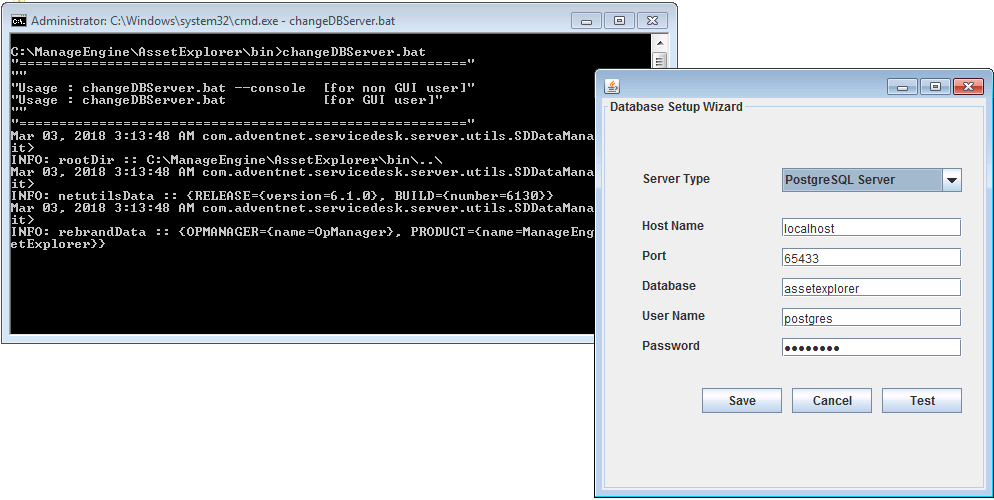This screenshot has width=994, height=500.
Task: Click the netutilsData INFO line in console
Action: (x=282, y=196)
